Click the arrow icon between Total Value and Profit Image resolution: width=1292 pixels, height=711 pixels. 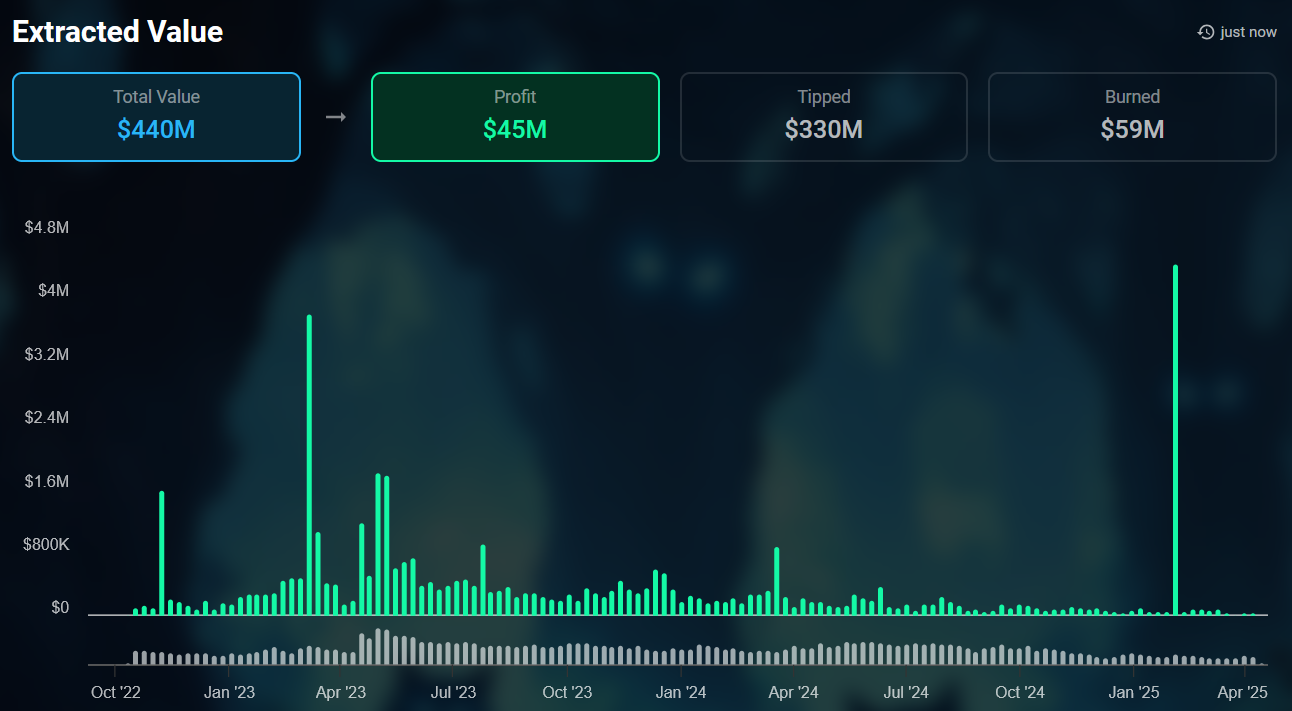(x=336, y=117)
